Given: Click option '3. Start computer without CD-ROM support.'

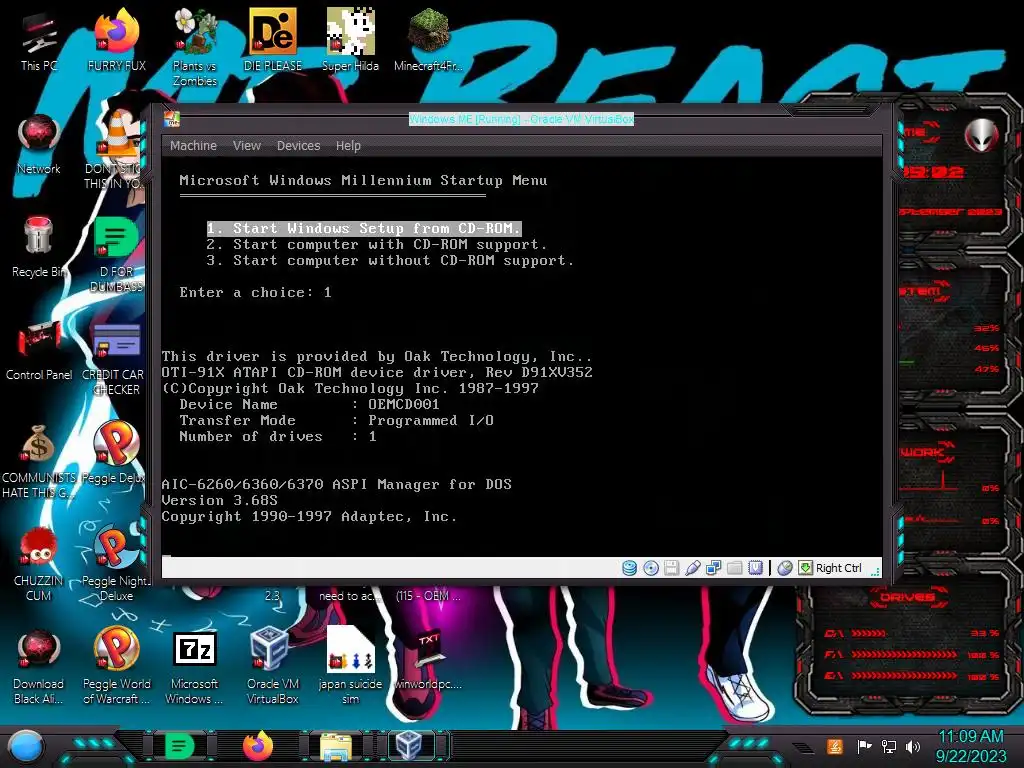Looking at the screenshot, I should click(390, 260).
